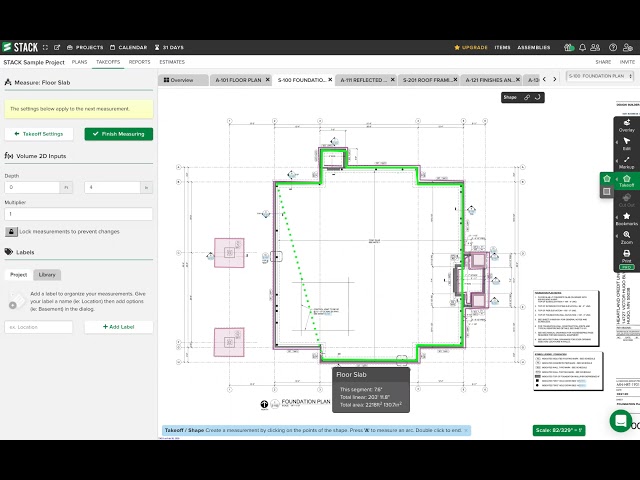Expand the Zoom tool flyout arrow
640x480 pixels.
616,236
